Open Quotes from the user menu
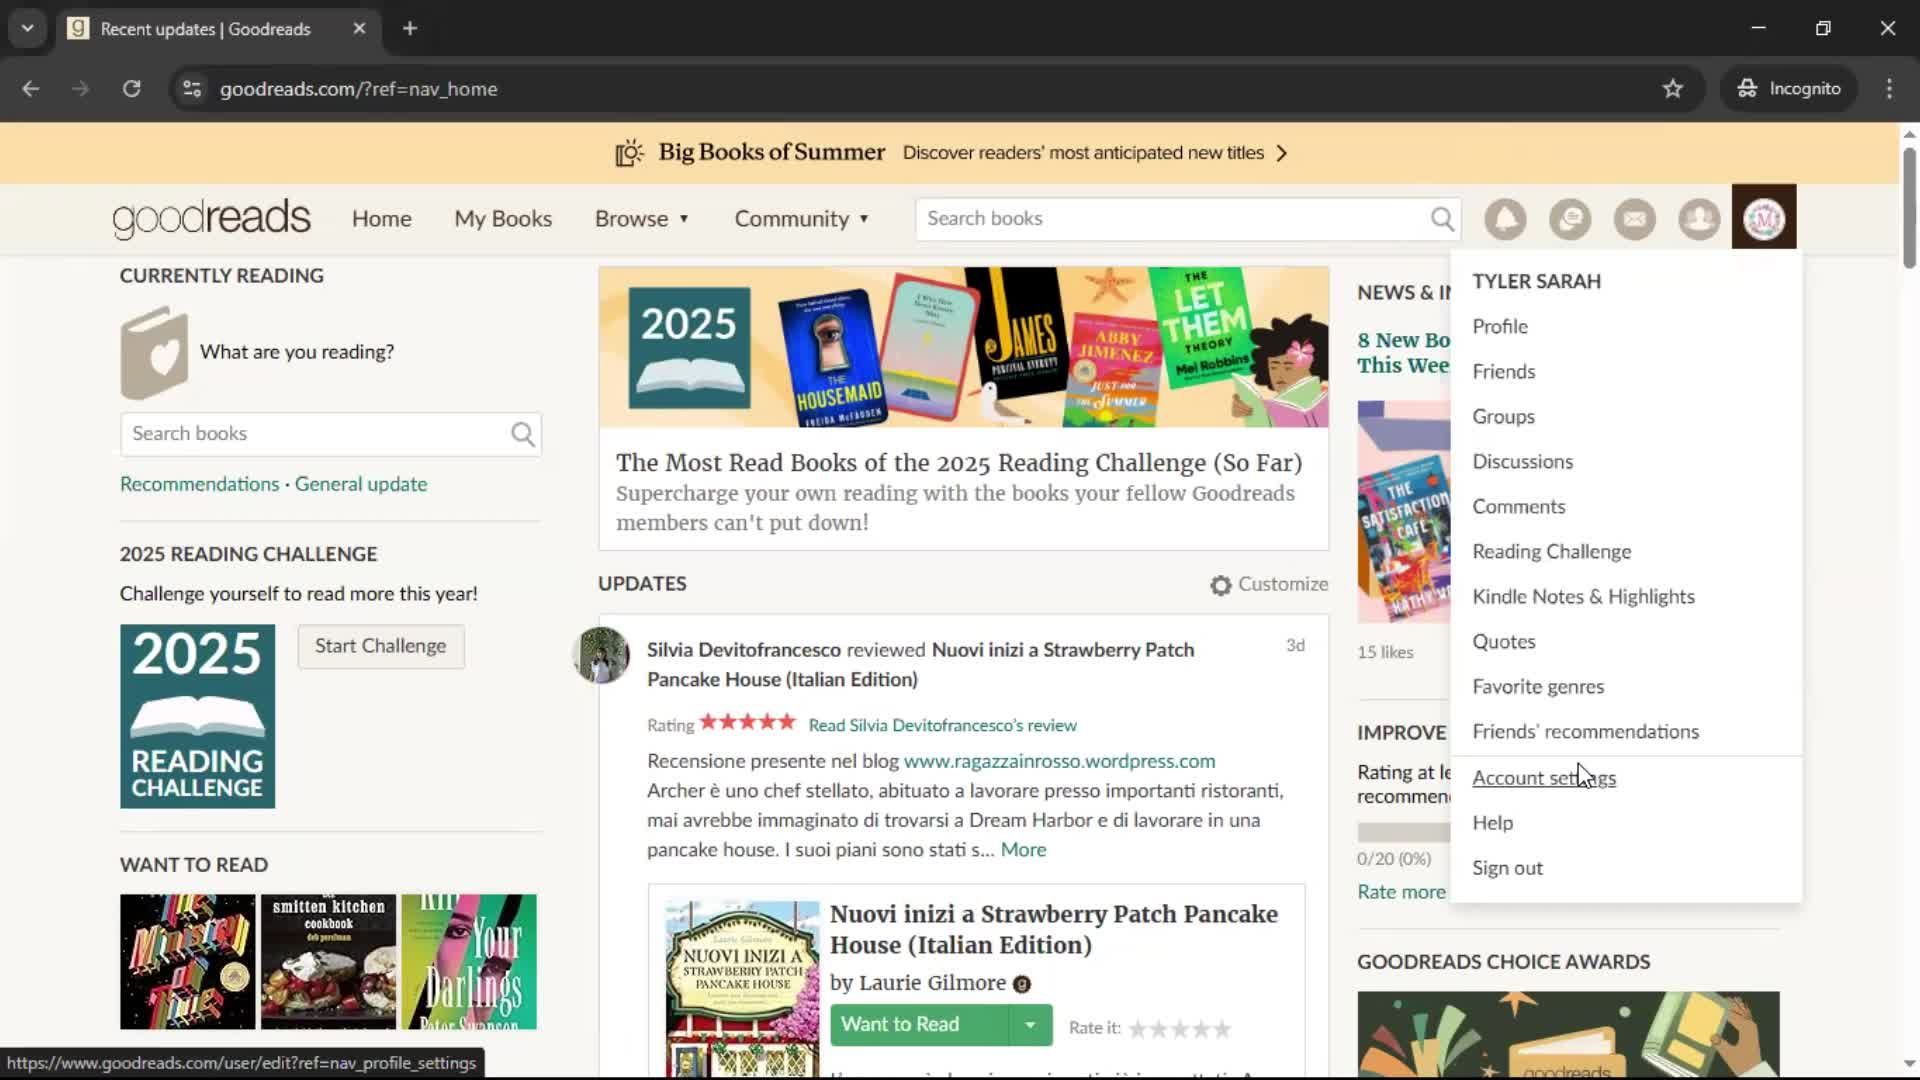Screen dimensions: 1920x1080 1503,641
